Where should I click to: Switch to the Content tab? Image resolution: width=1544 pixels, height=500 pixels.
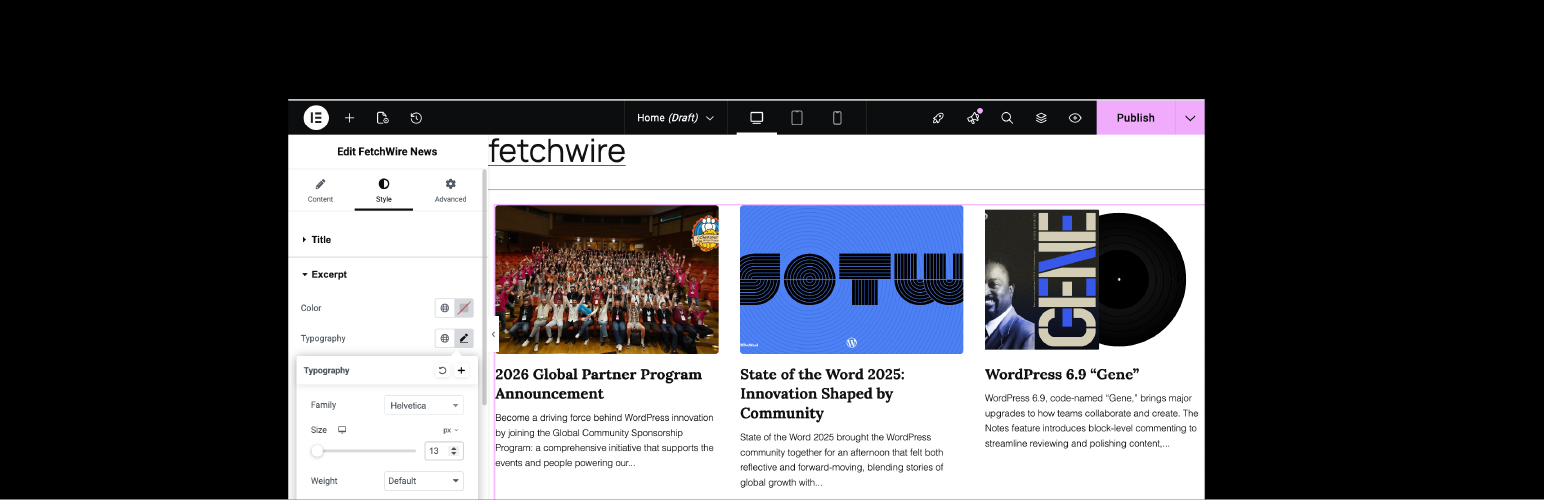(320, 190)
